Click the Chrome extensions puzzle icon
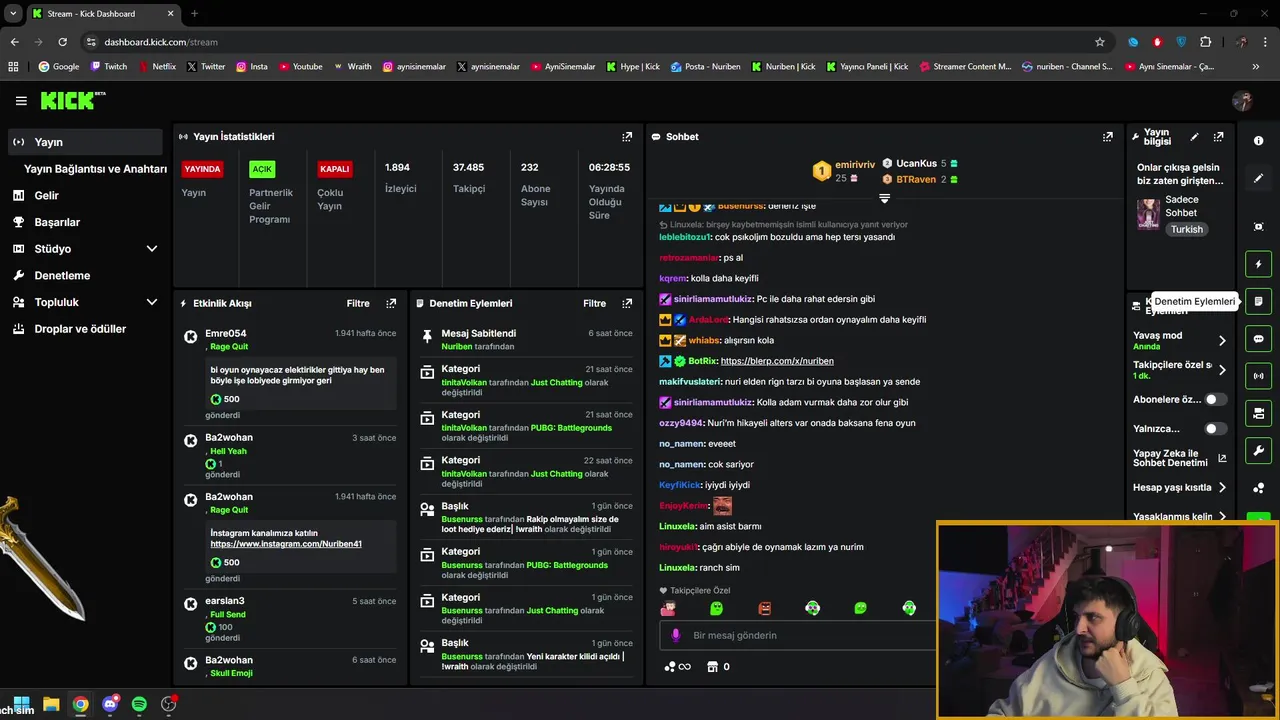1280x720 pixels. pos(1205,42)
